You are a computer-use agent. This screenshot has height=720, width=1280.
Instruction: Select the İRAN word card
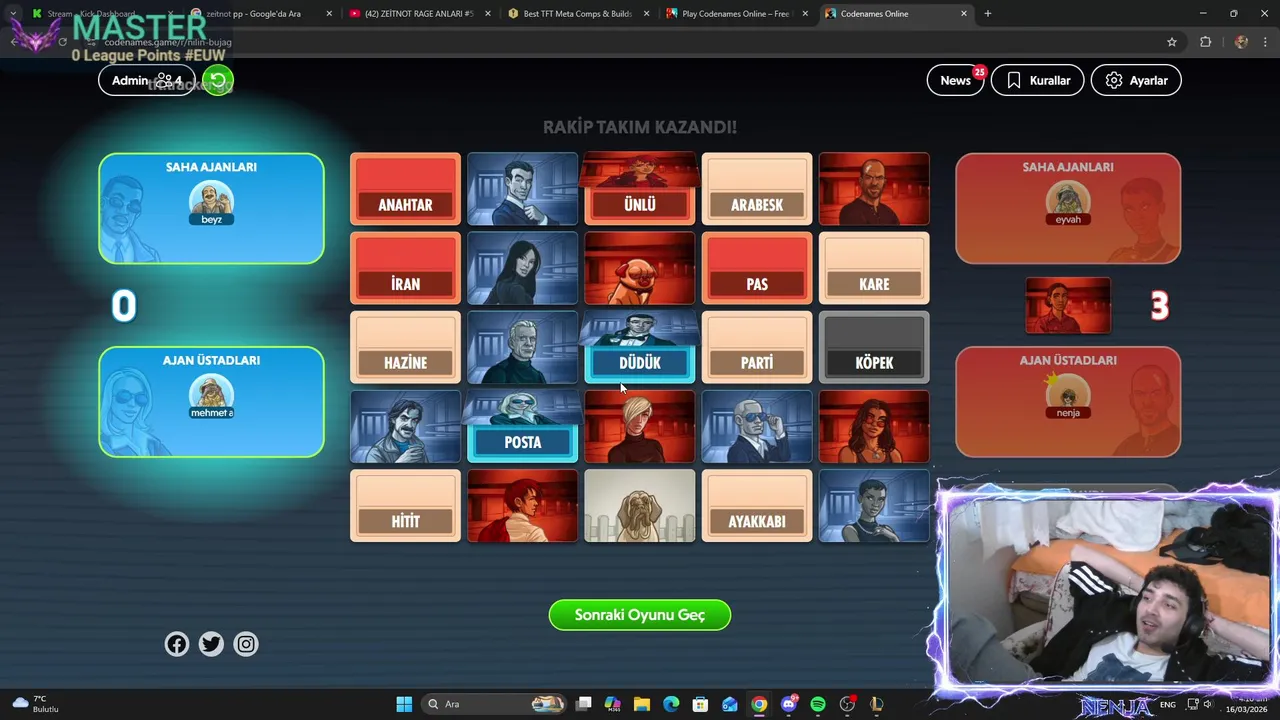tap(405, 268)
